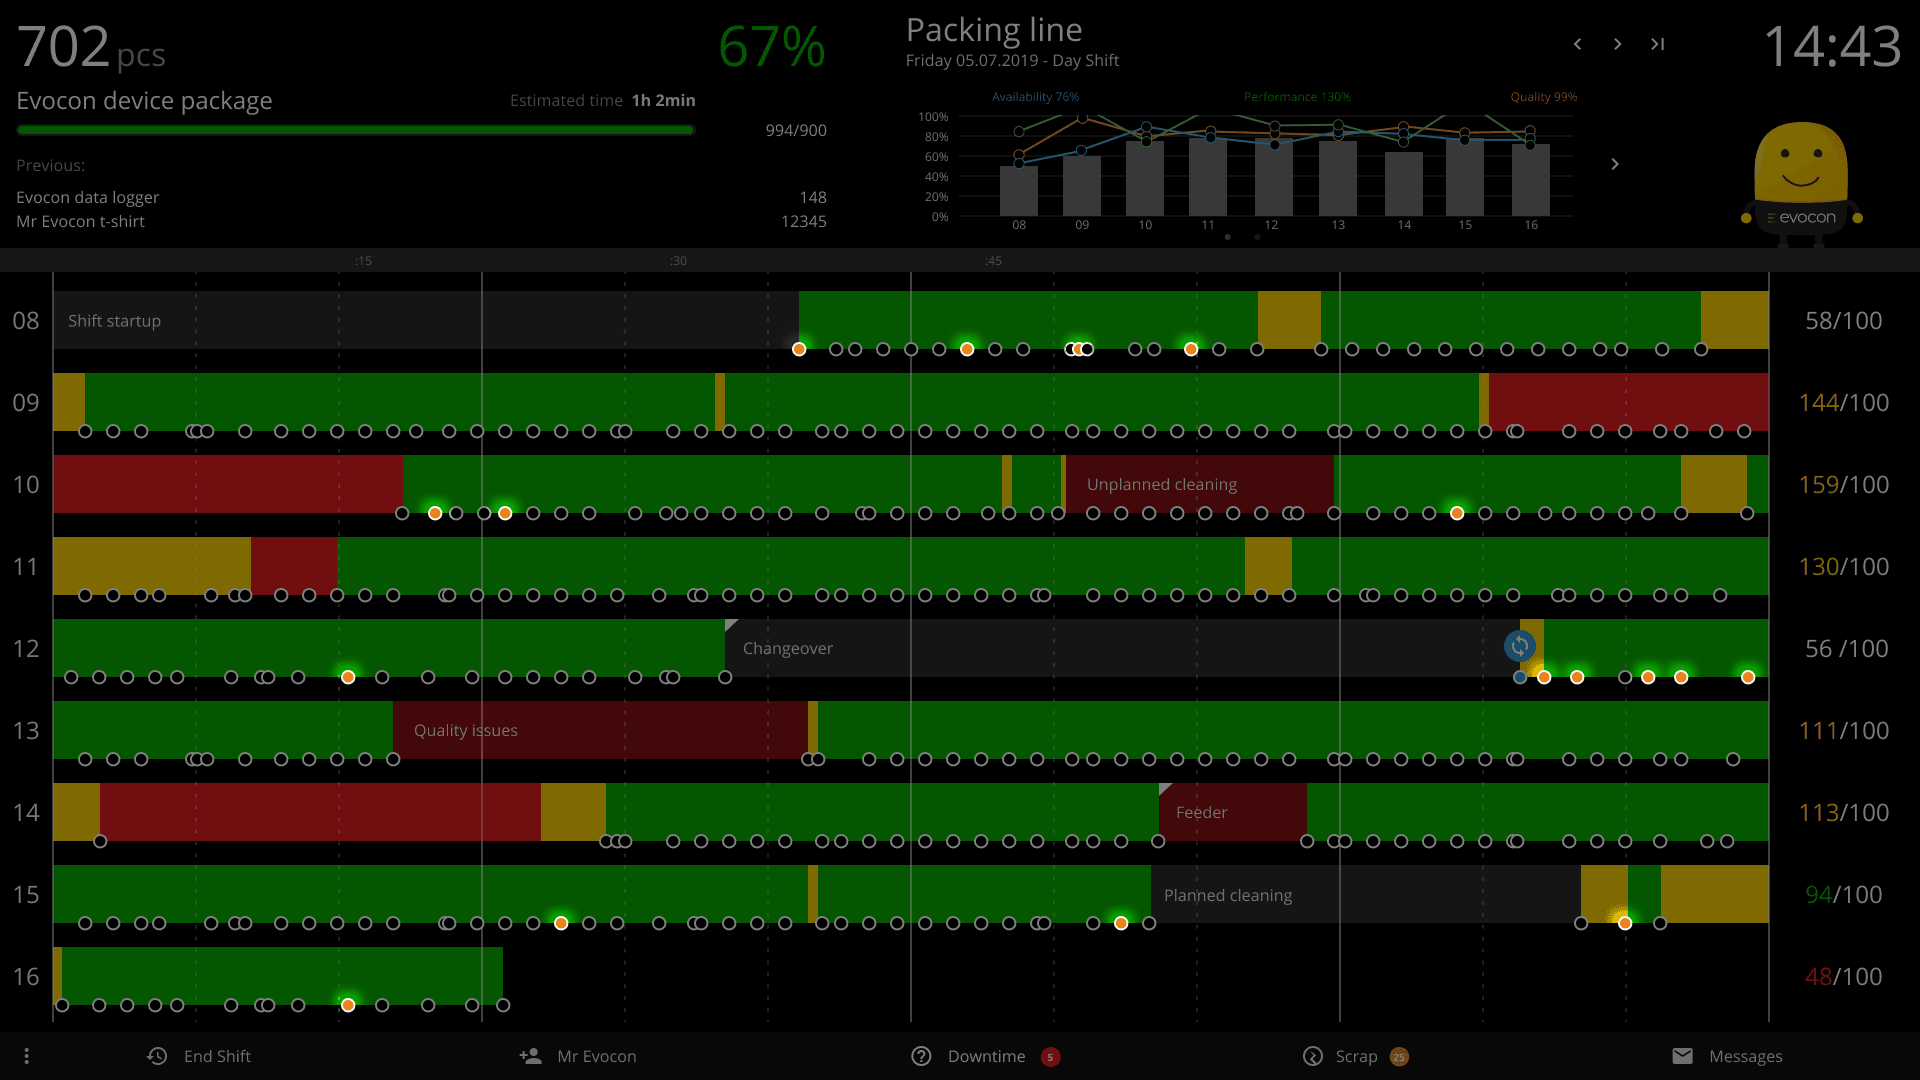Click the 48/100 hour 16 total

point(1843,976)
